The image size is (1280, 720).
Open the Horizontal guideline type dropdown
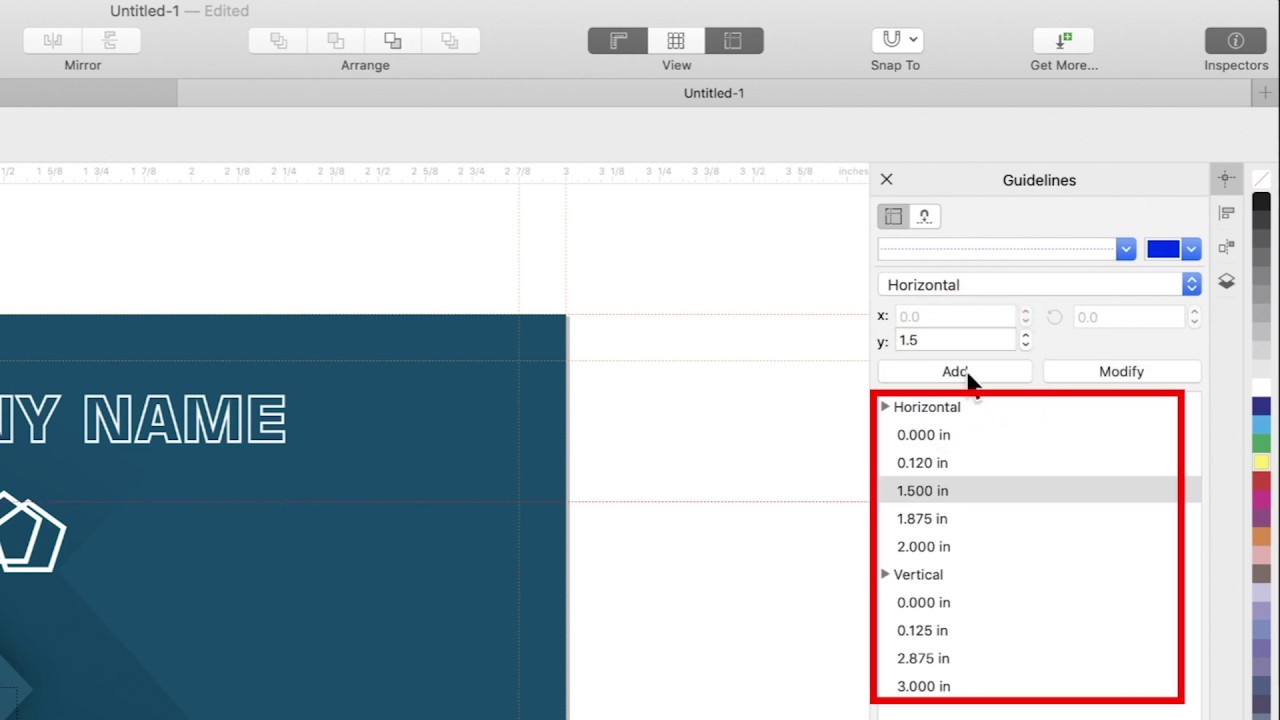coord(1039,285)
